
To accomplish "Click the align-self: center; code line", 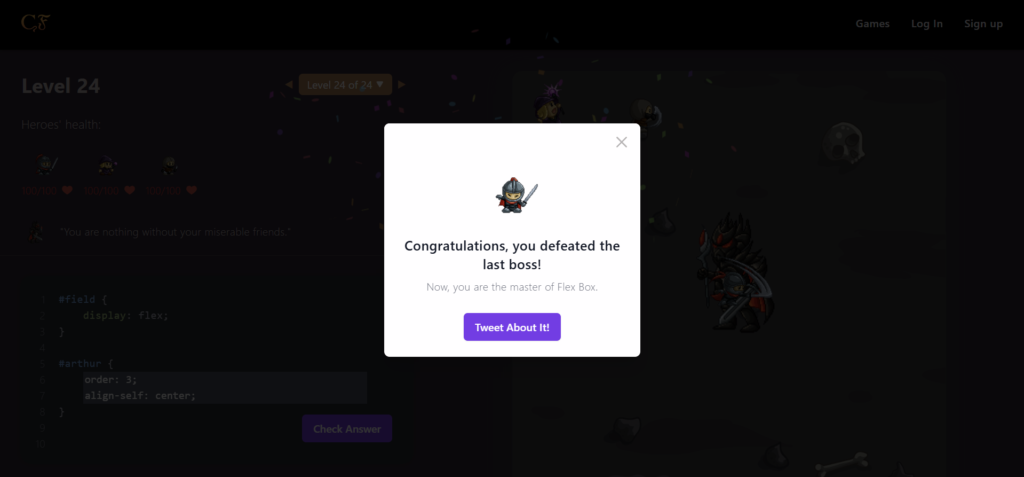I will 225,395.
